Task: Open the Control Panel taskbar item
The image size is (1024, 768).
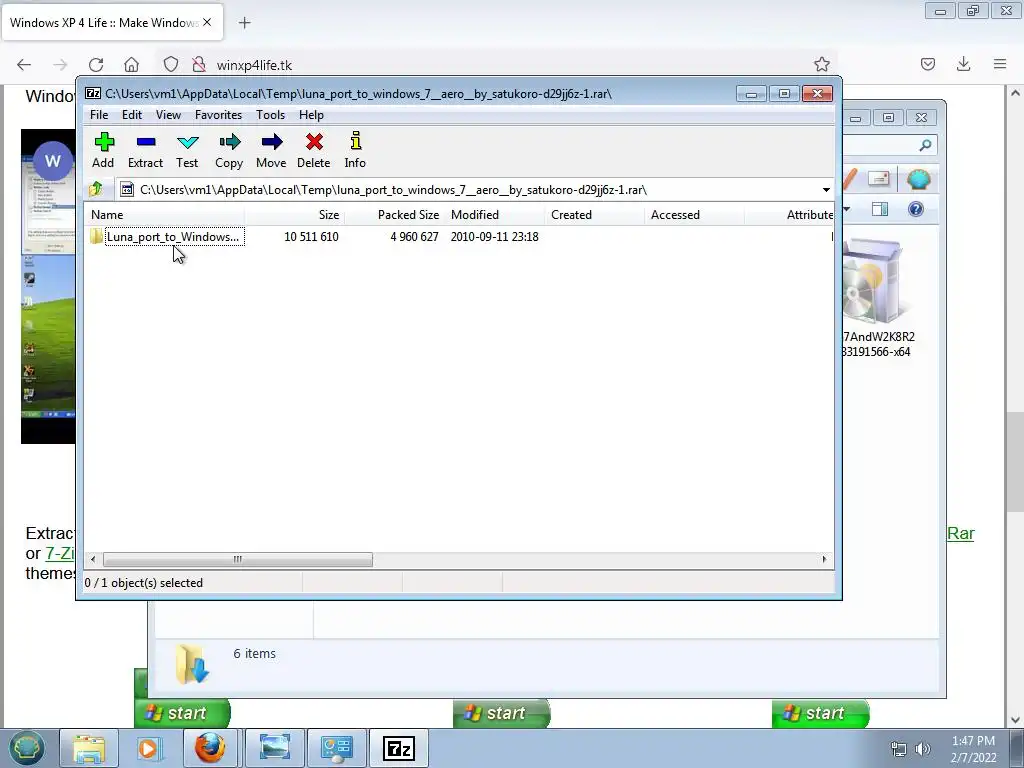Action: (x=337, y=748)
